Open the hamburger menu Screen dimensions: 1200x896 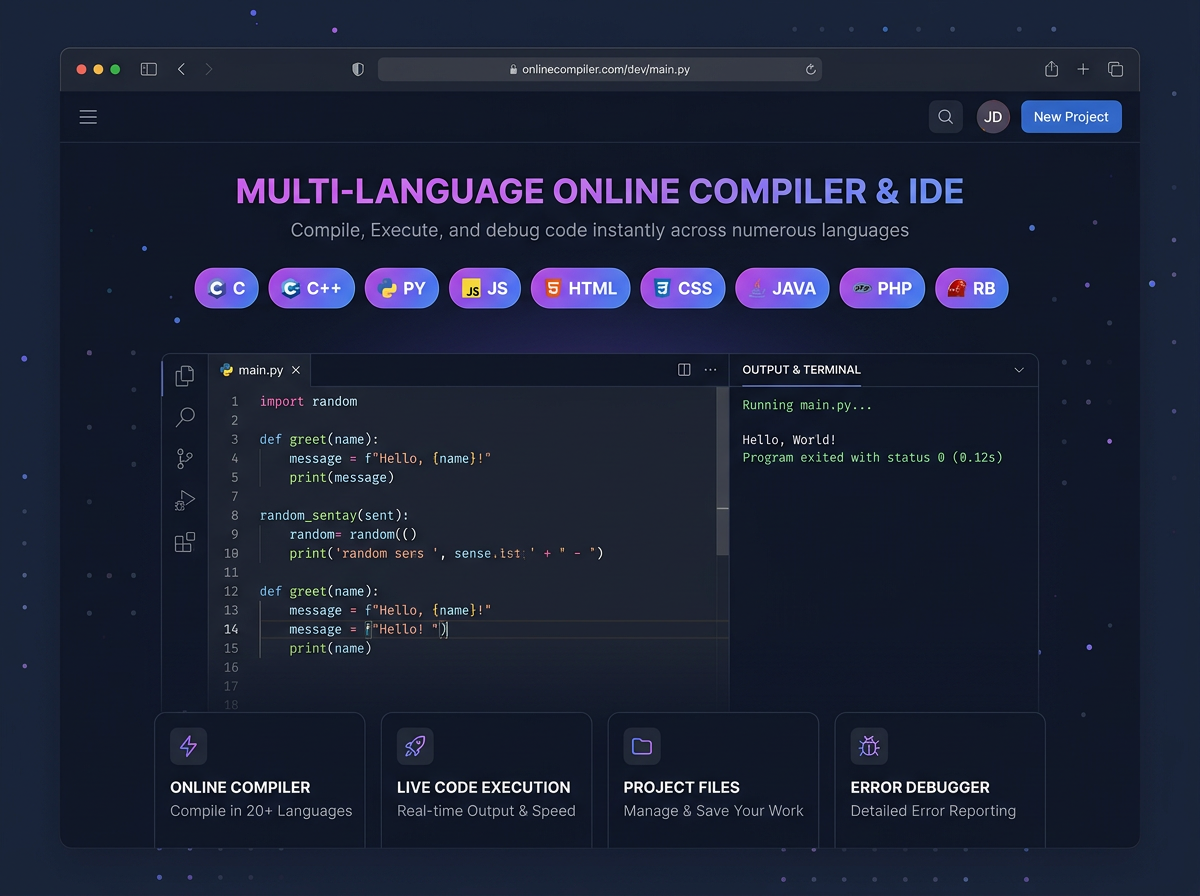88,117
